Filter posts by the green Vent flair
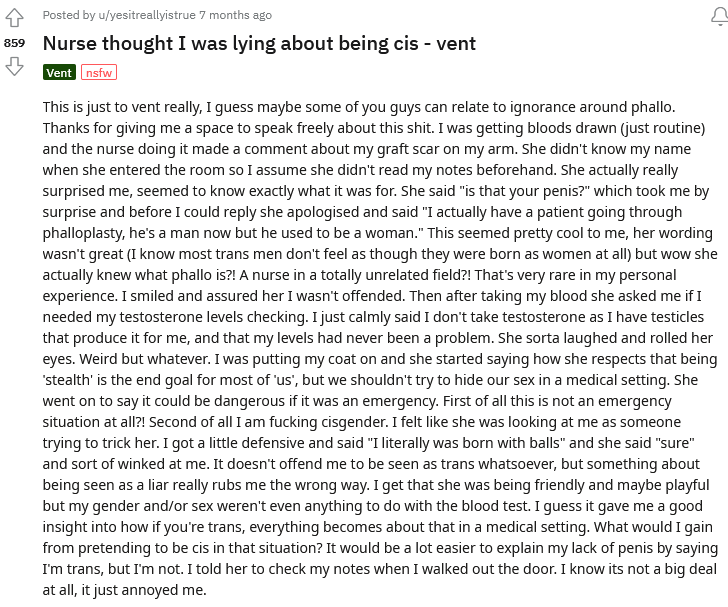This screenshot has height=607, width=728. (x=59, y=72)
